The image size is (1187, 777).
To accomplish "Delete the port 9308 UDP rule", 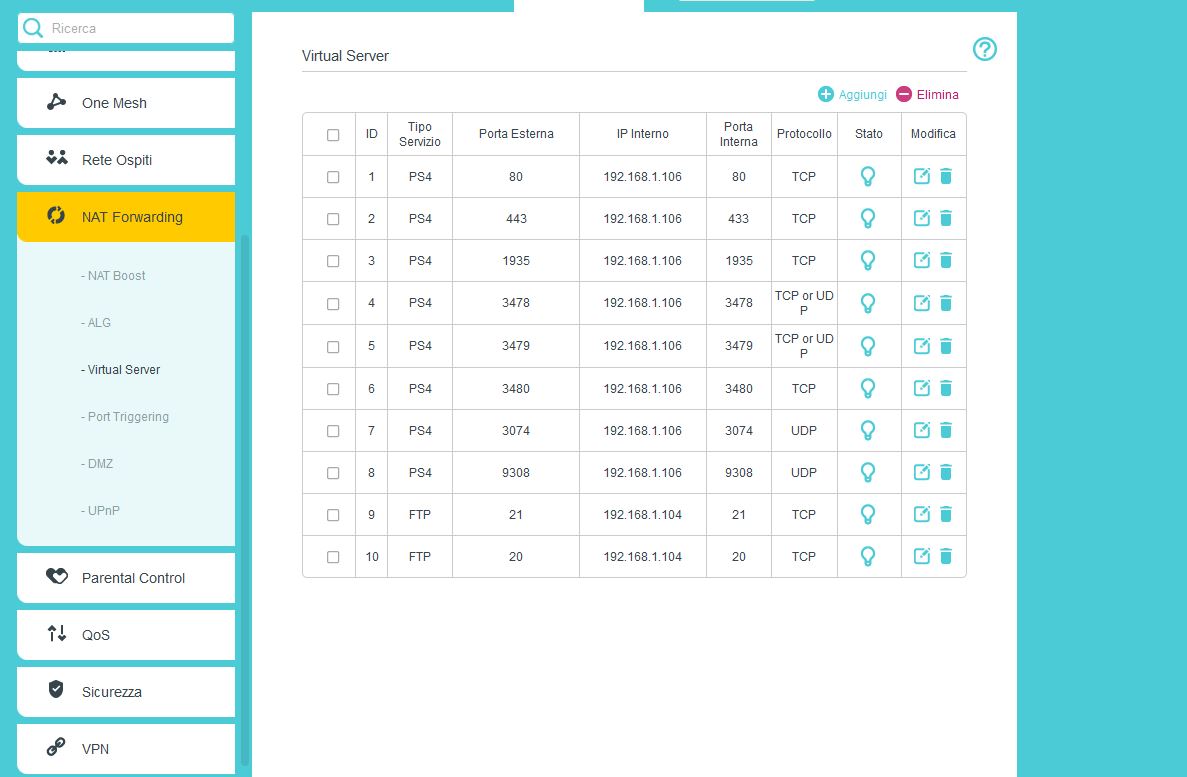I will [x=946, y=472].
